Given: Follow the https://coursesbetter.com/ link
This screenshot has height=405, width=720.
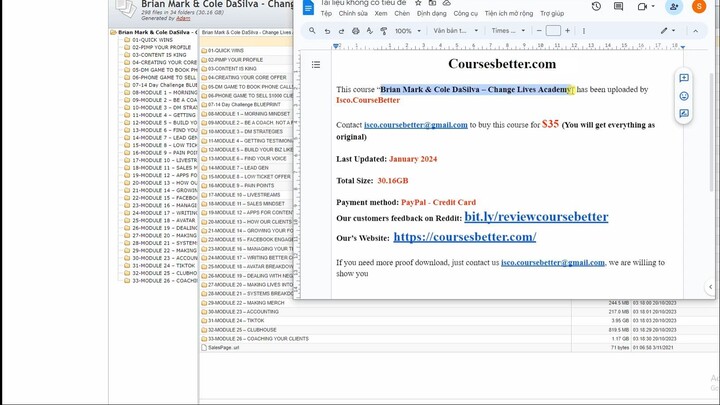Looking at the screenshot, I should coord(464,237).
